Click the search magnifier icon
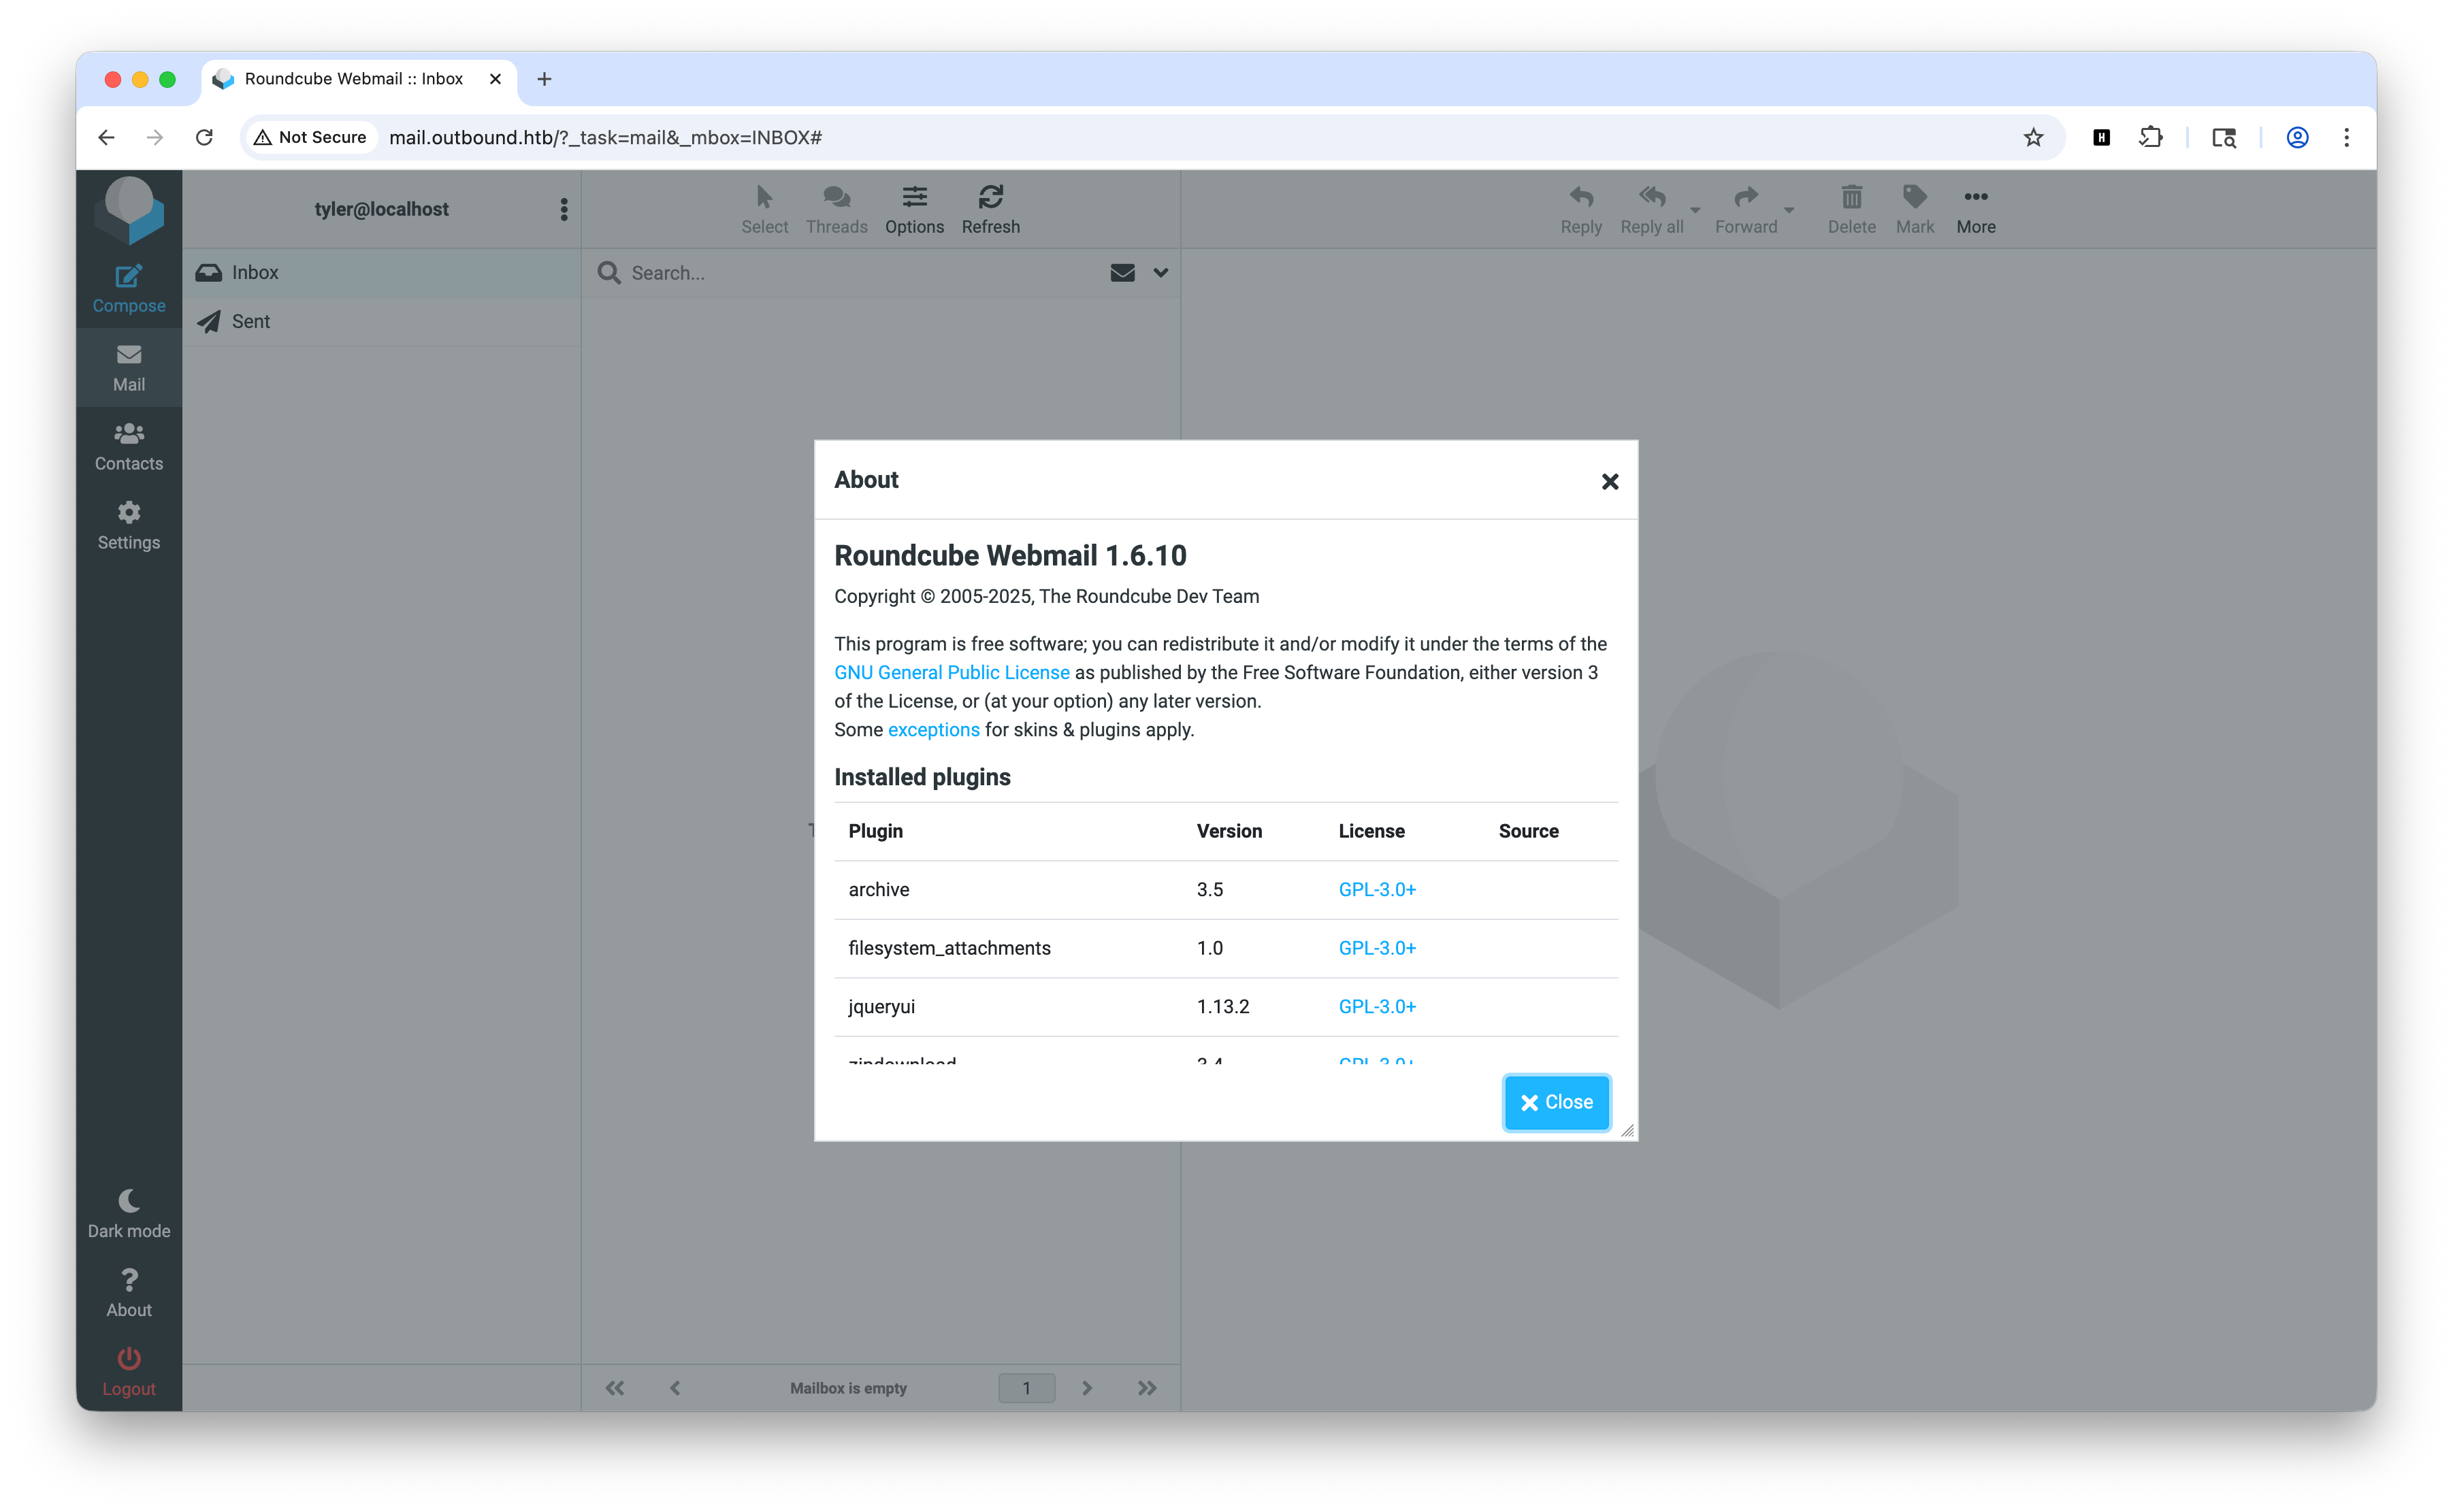2453x1512 pixels. point(609,272)
